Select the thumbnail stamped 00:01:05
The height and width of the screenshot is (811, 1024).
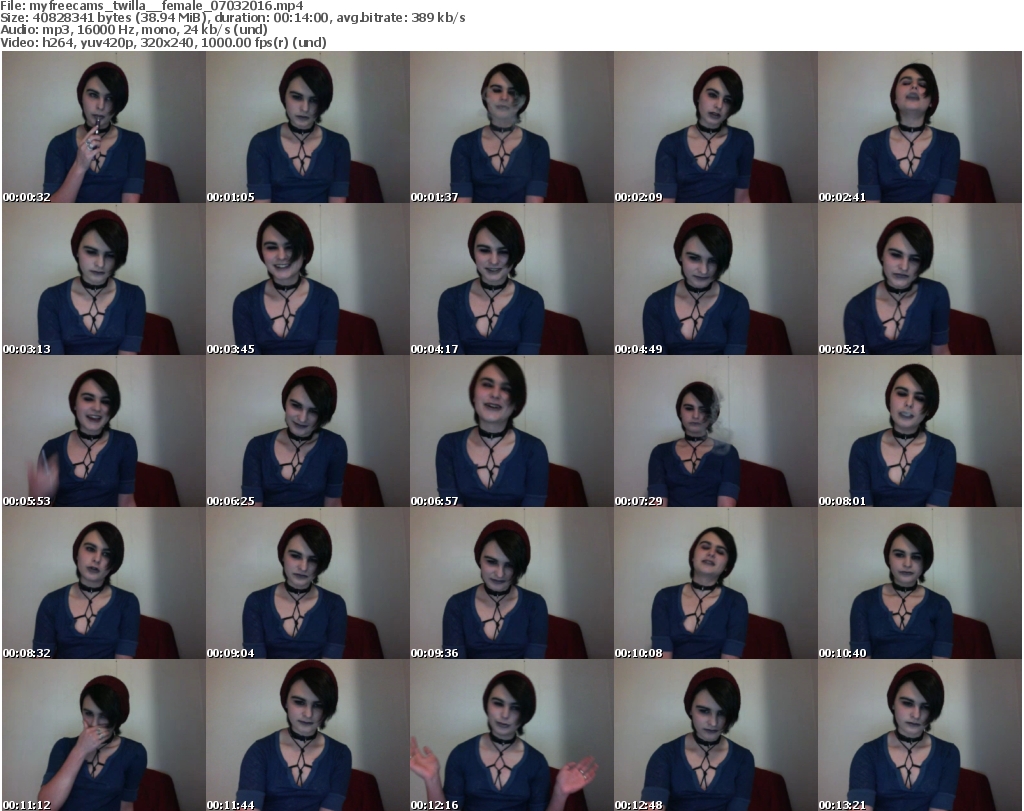tap(308, 127)
